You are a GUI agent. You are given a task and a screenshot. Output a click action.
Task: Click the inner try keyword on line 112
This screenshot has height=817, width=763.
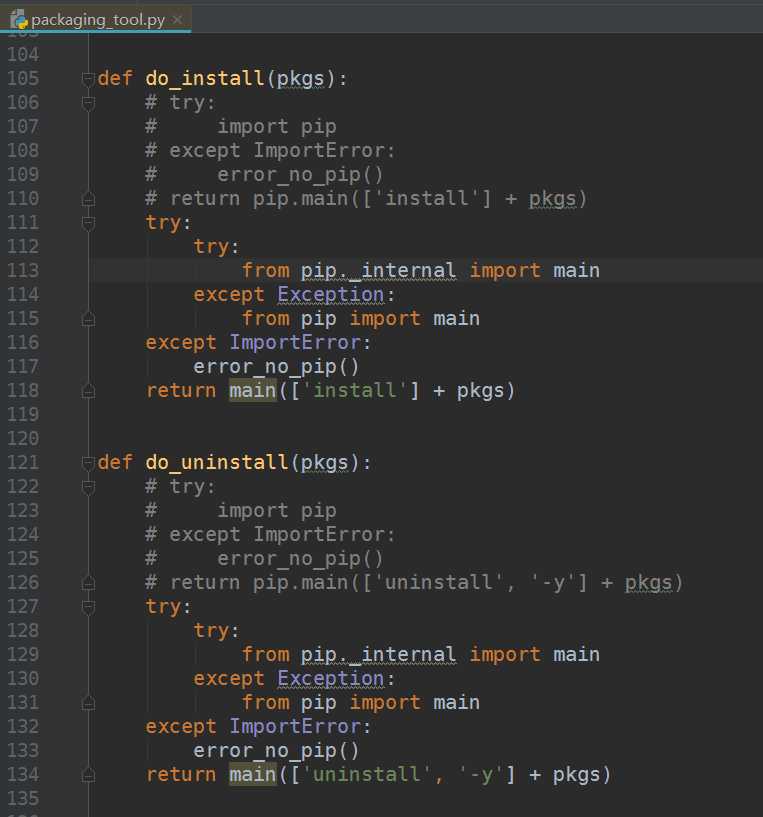coord(211,246)
